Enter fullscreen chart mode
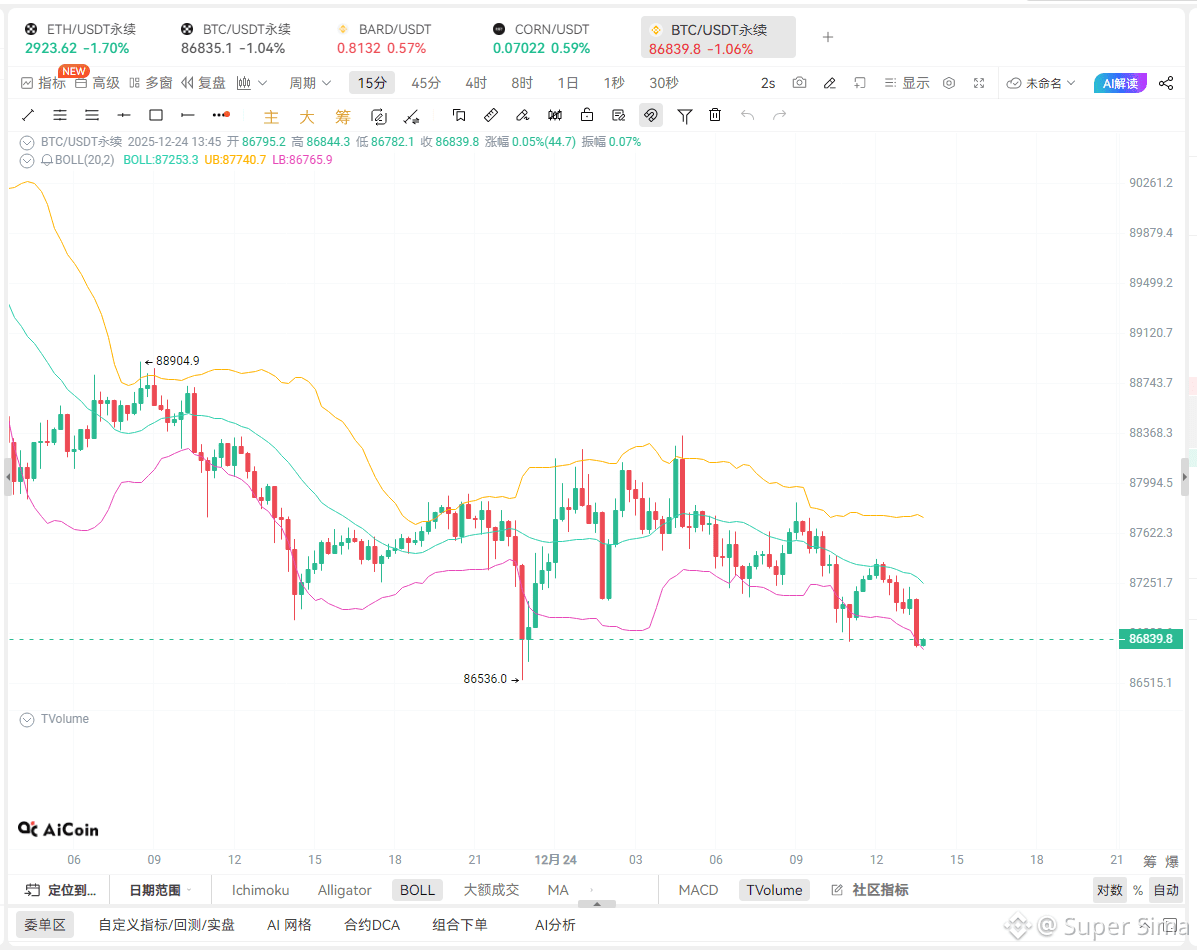This screenshot has width=1197, height=951. coord(979,82)
